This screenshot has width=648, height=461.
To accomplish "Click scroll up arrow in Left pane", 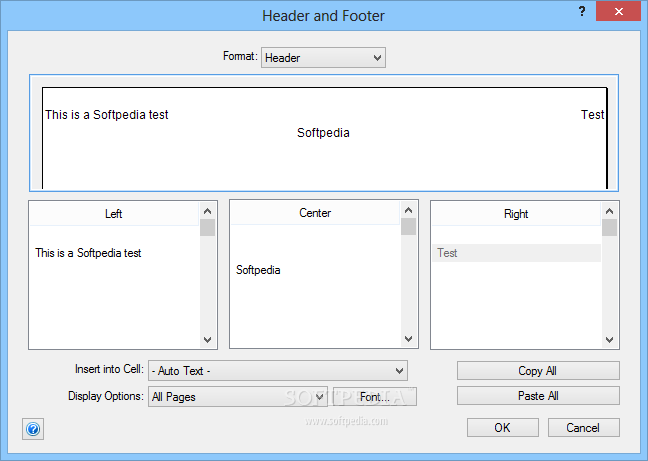I will (207, 211).
